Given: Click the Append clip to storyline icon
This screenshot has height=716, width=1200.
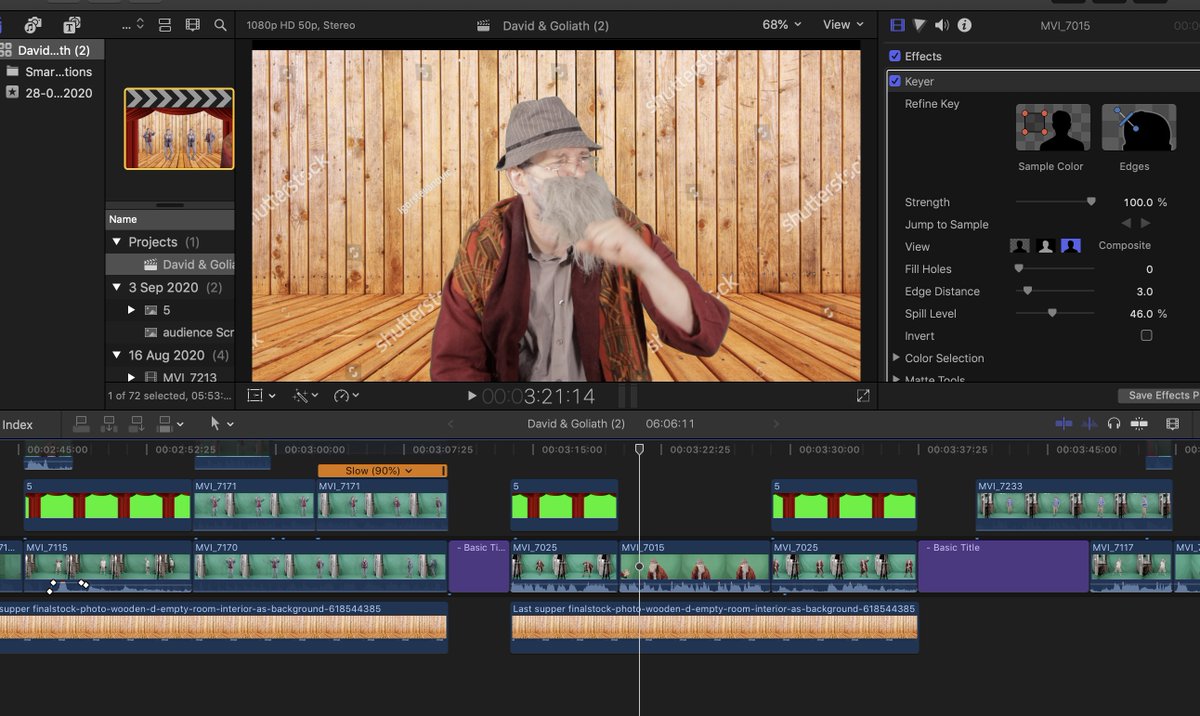Looking at the screenshot, I should pyautogui.click(x=137, y=424).
